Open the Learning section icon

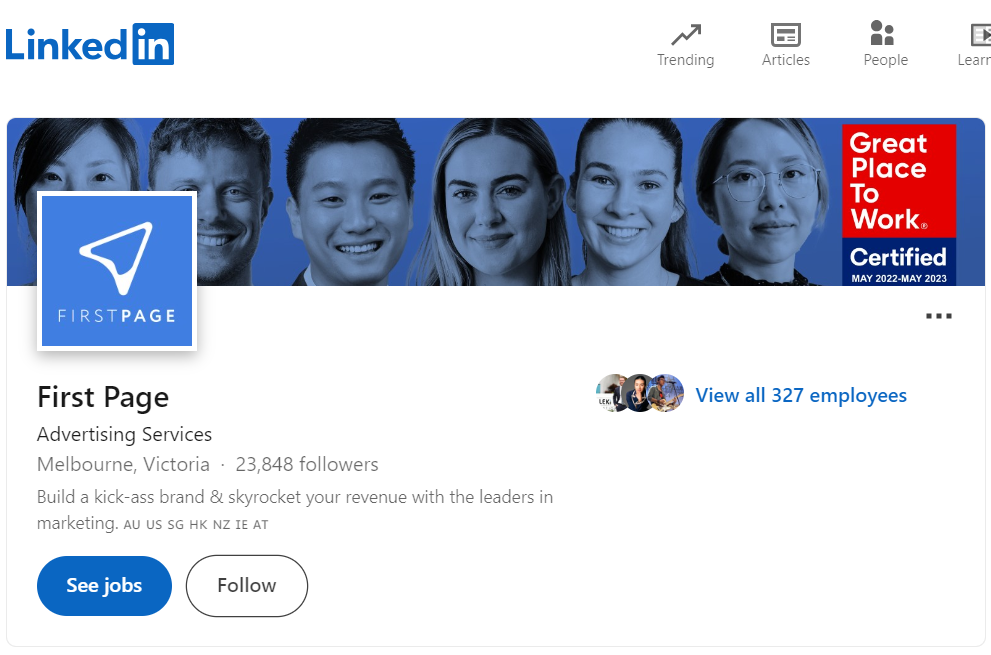click(x=981, y=35)
